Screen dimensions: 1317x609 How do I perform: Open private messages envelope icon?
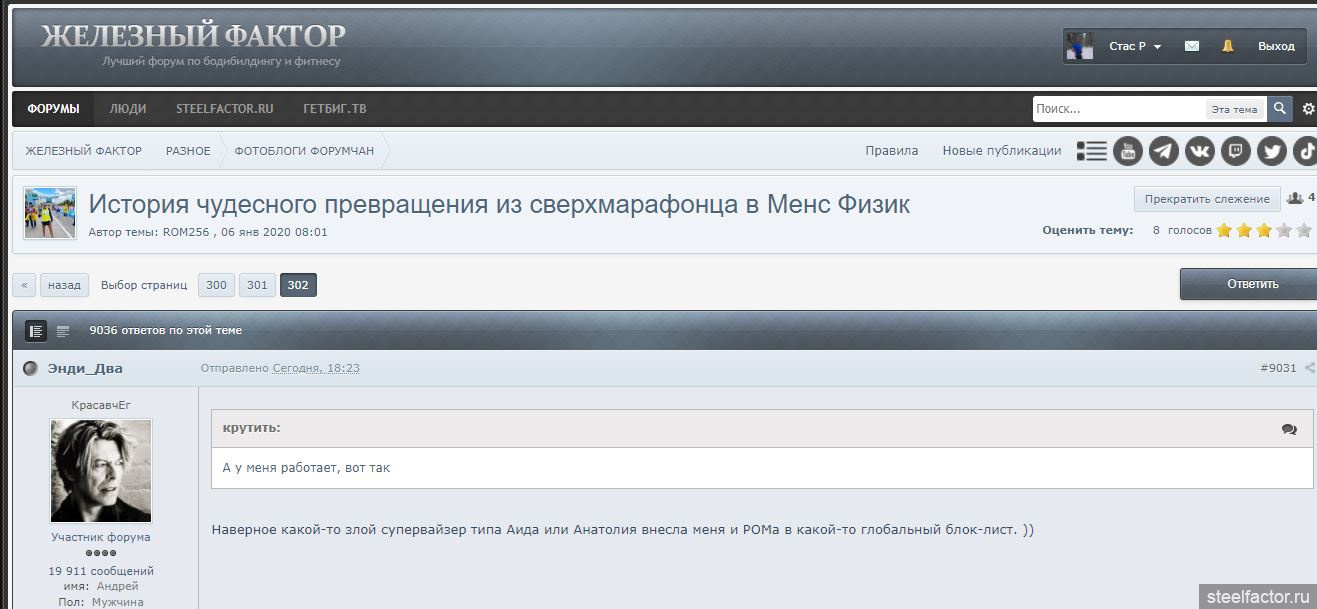click(x=1191, y=46)
